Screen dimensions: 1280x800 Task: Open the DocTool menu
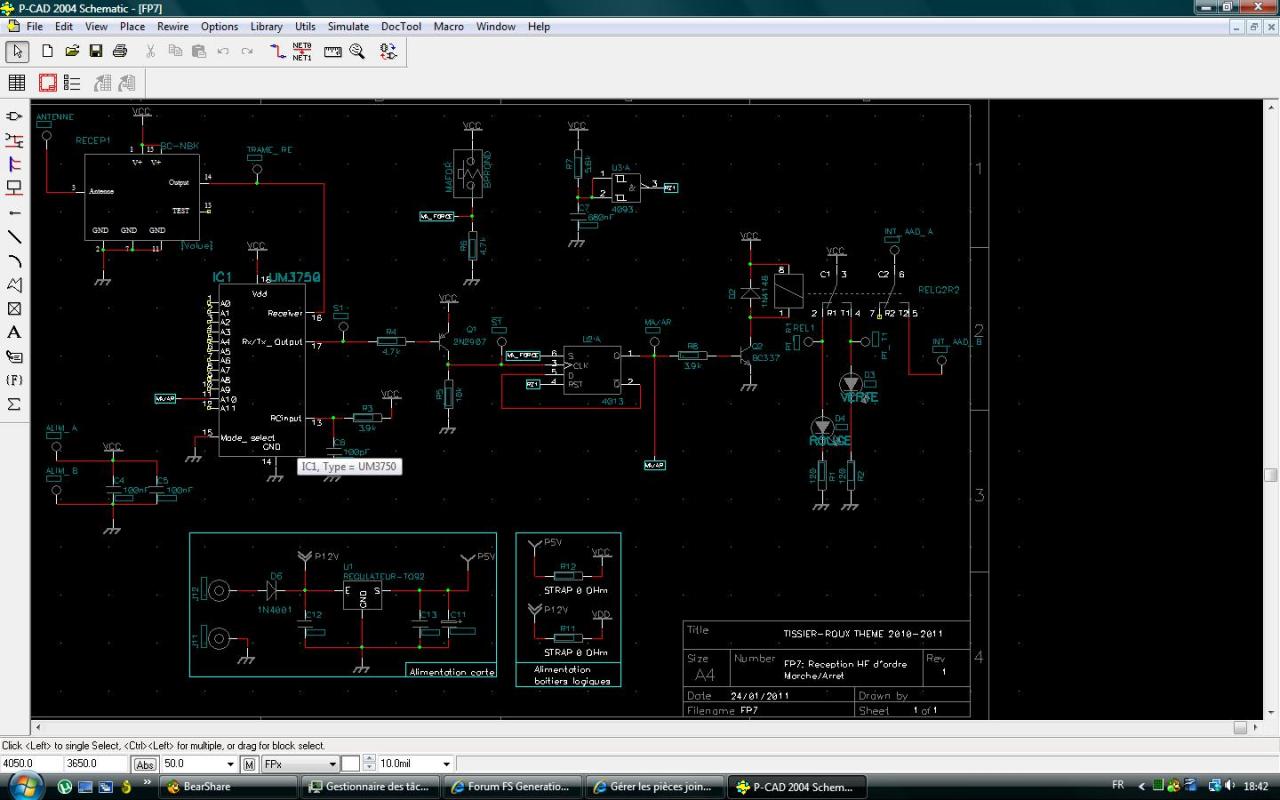401,27
